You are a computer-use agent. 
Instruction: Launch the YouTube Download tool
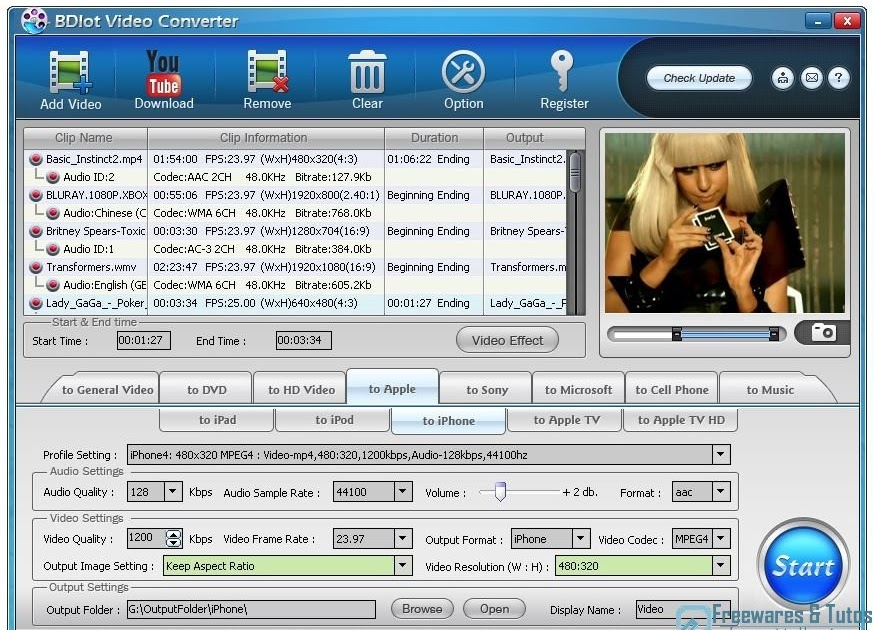point(163,80)
